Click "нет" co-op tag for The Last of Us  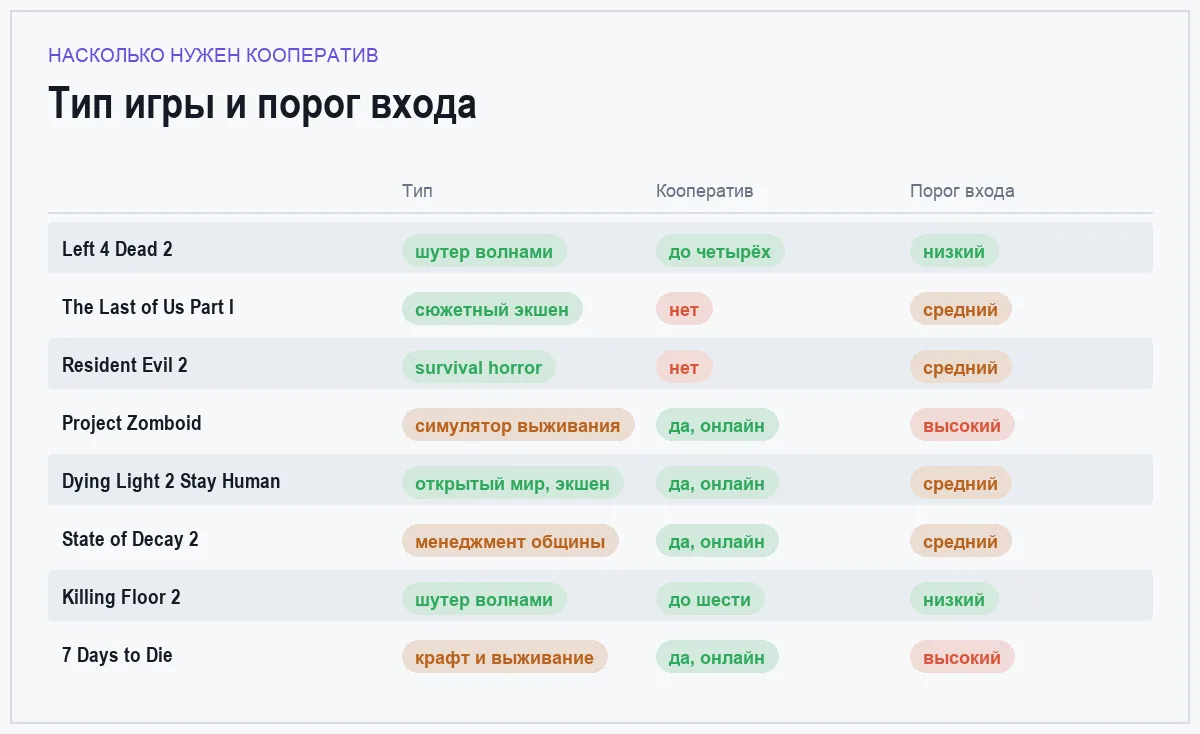[x=684, y=310]
